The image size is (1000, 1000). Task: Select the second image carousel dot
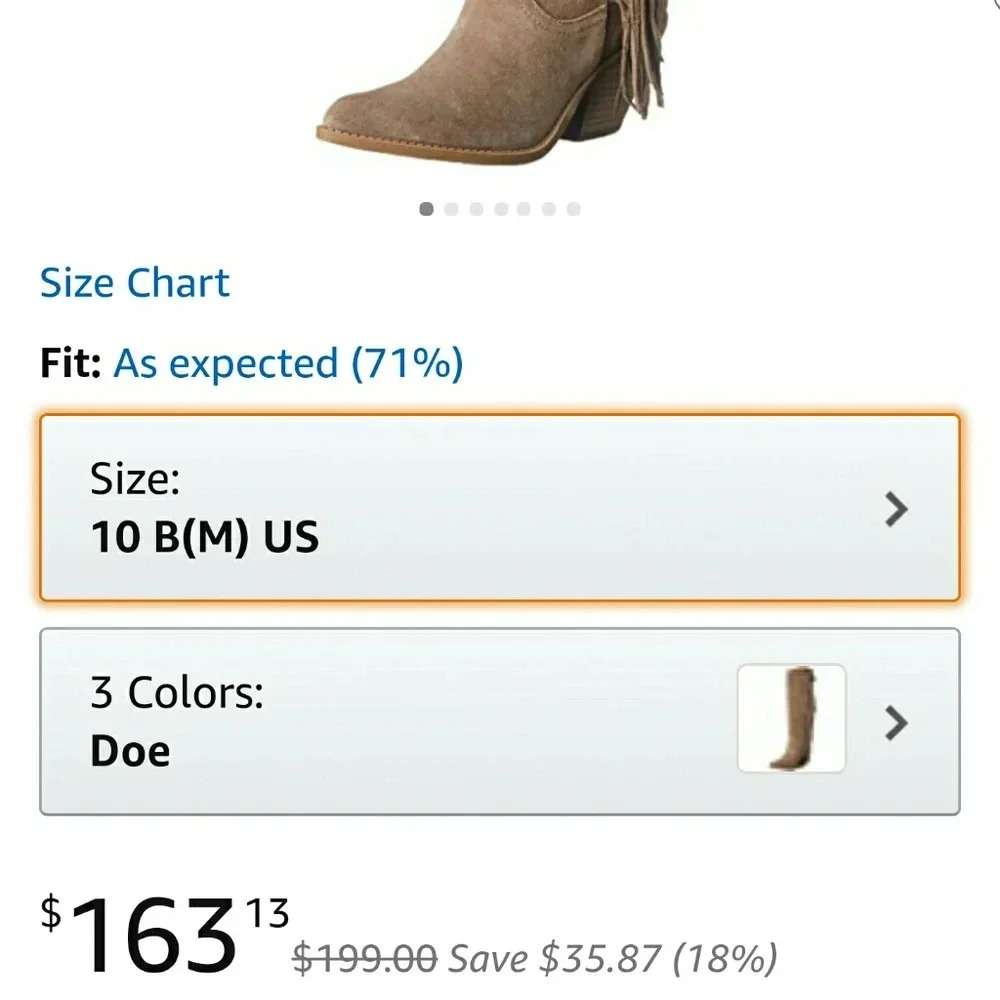pyautogui.click(x=449, y=208)
